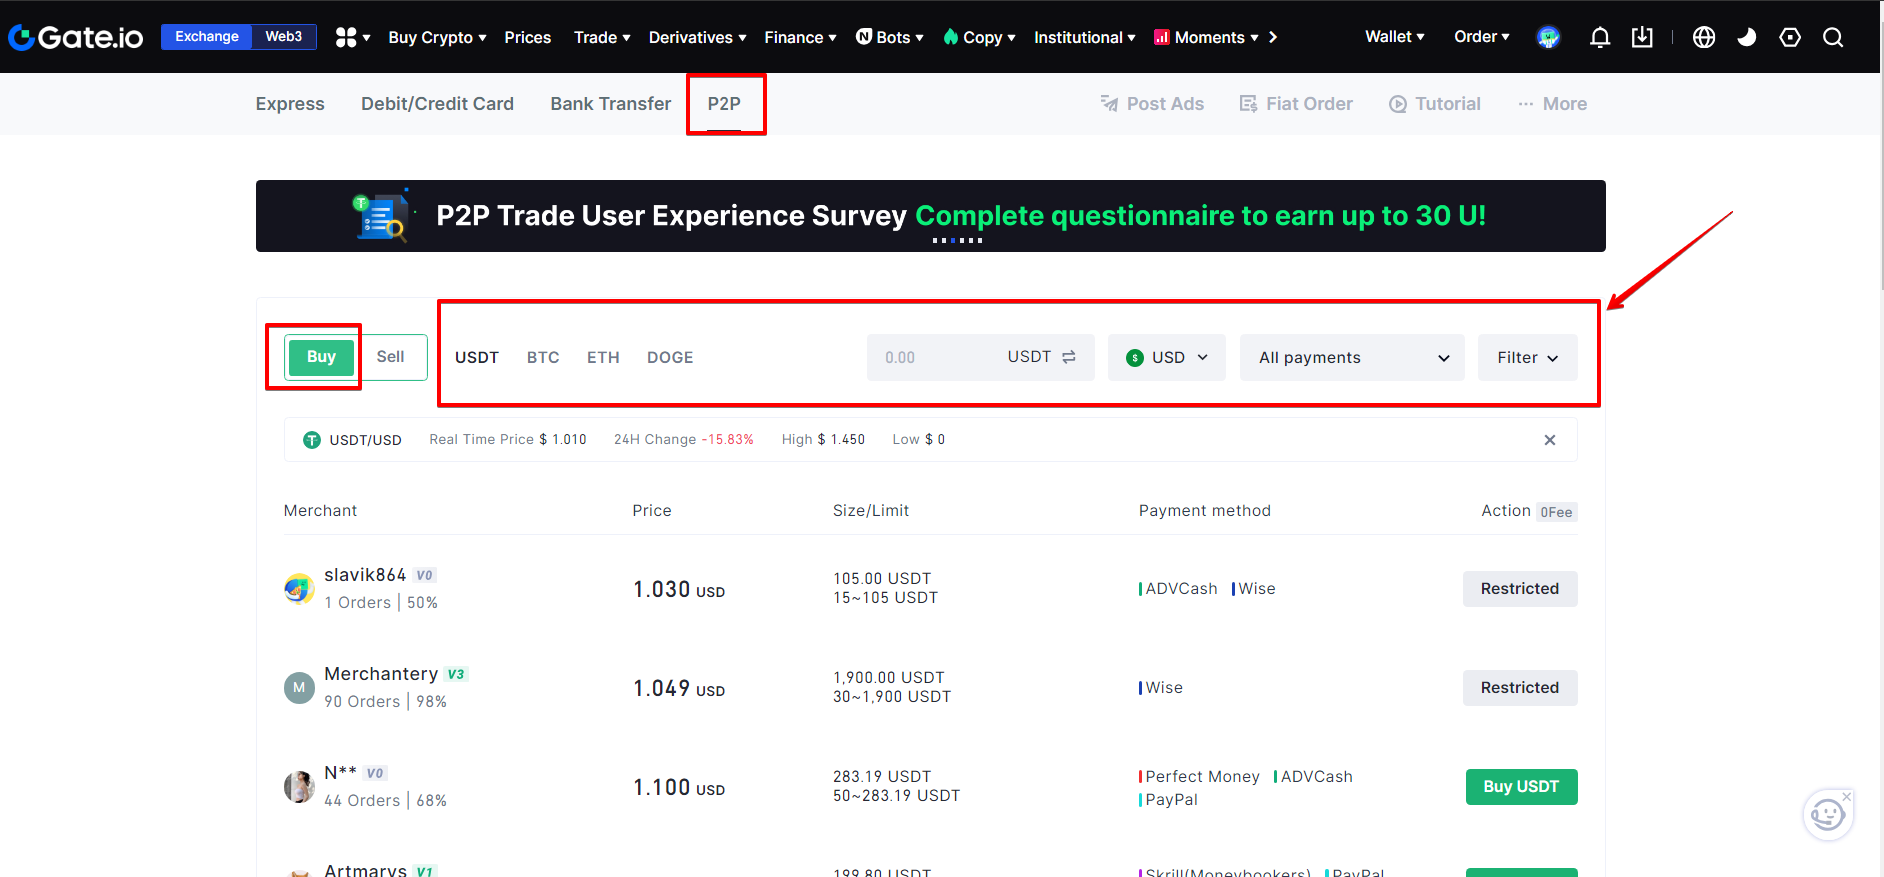Select the BTC coin tab
This screenshot has height=877, width=1884.
coord(543,357)
